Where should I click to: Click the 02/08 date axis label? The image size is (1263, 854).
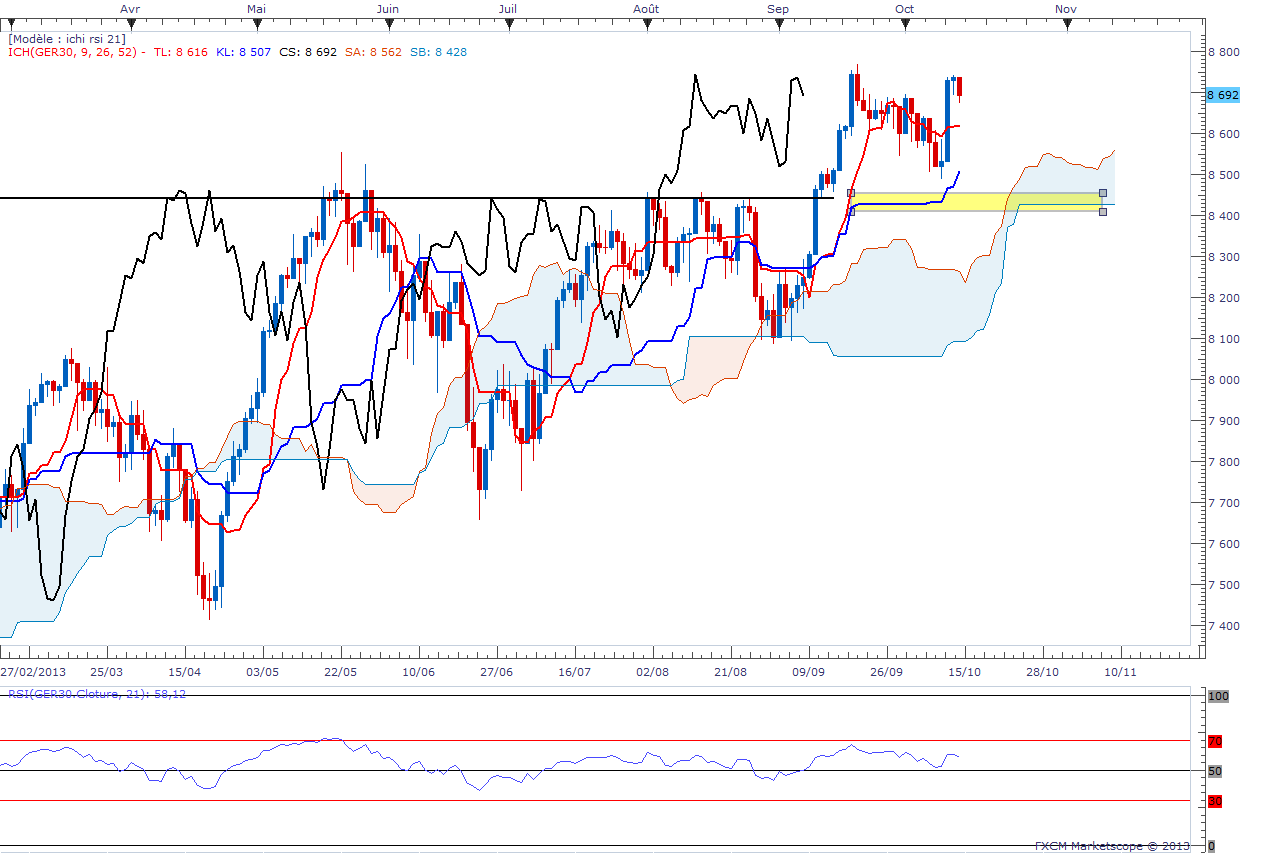pos(652,672)
